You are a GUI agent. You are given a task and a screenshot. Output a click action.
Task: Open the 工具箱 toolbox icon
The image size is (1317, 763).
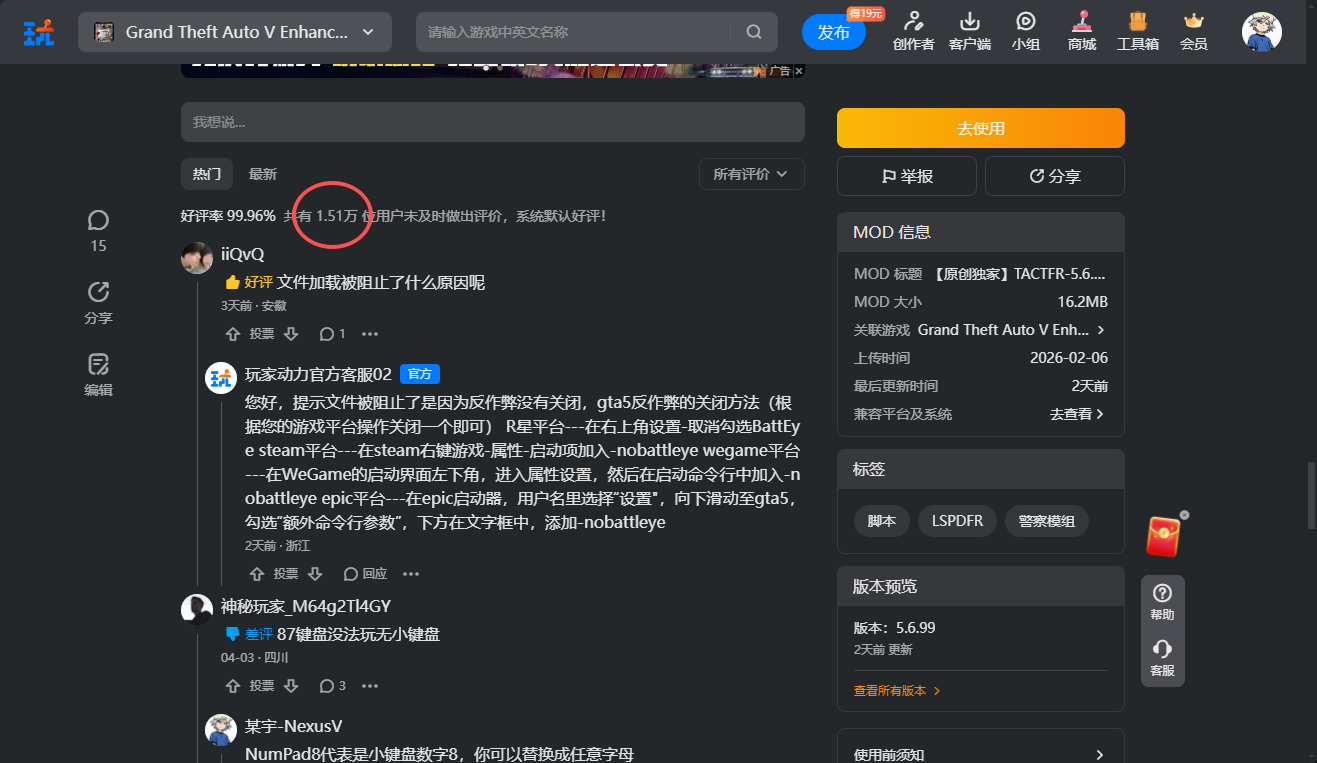point(1137,22)
